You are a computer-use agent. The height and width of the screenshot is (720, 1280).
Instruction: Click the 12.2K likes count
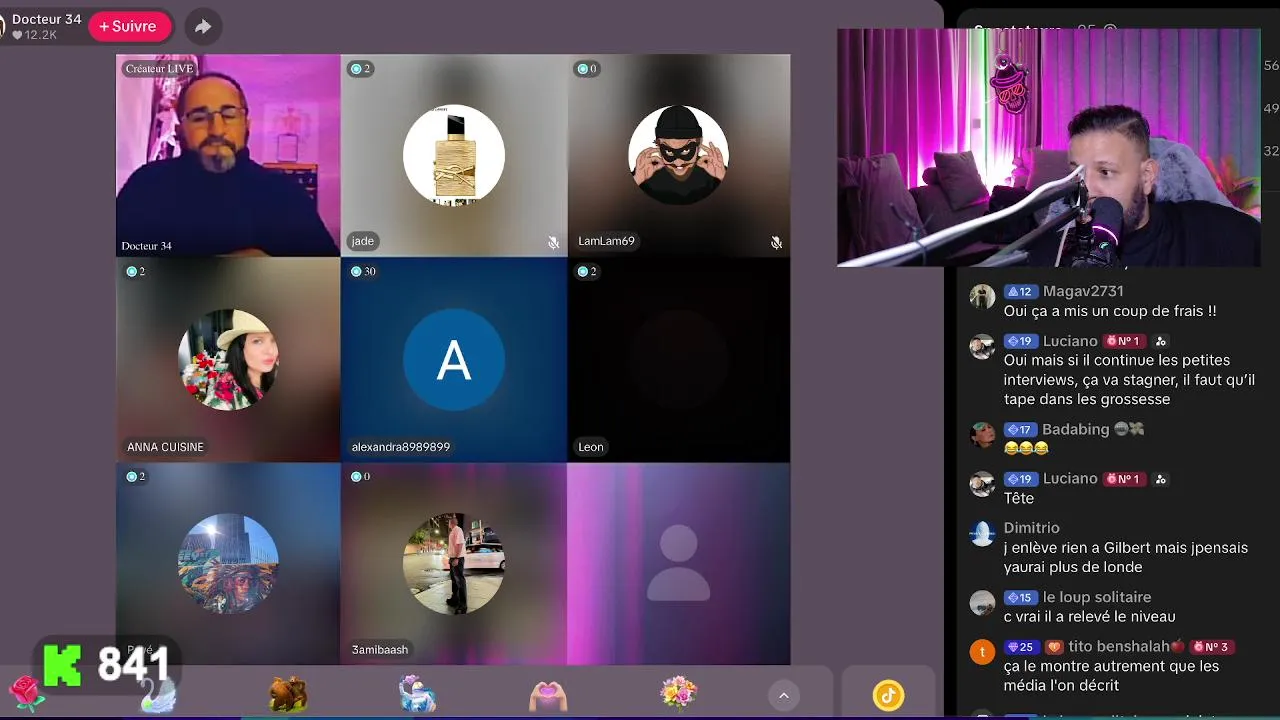34,35
